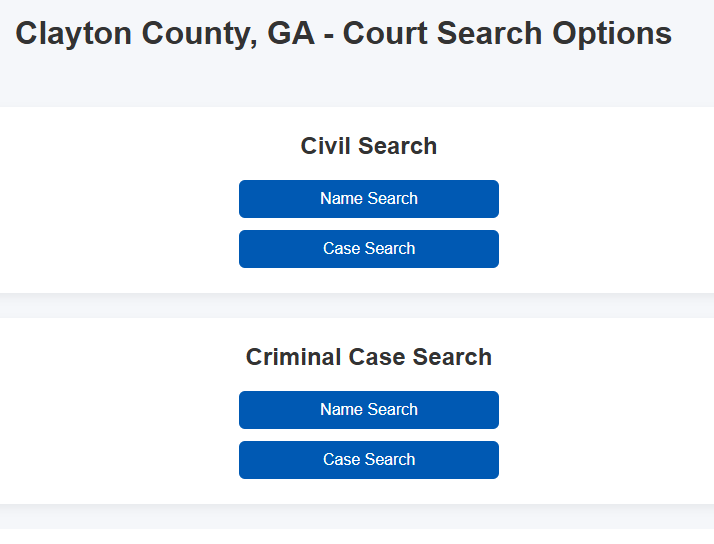Click blank area left of civil Name Search

click(x=120, y=199)
